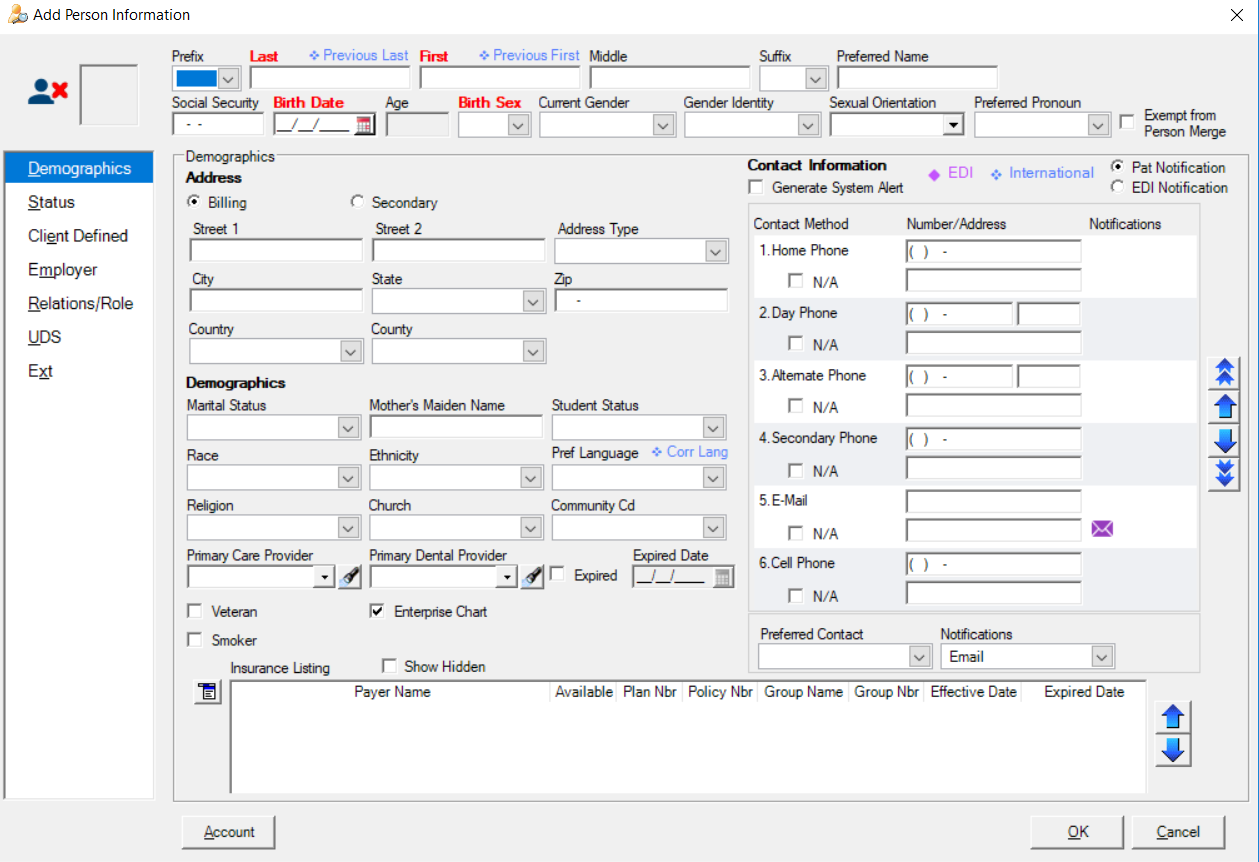Check N/A for E-Mail

pos(796,533)
